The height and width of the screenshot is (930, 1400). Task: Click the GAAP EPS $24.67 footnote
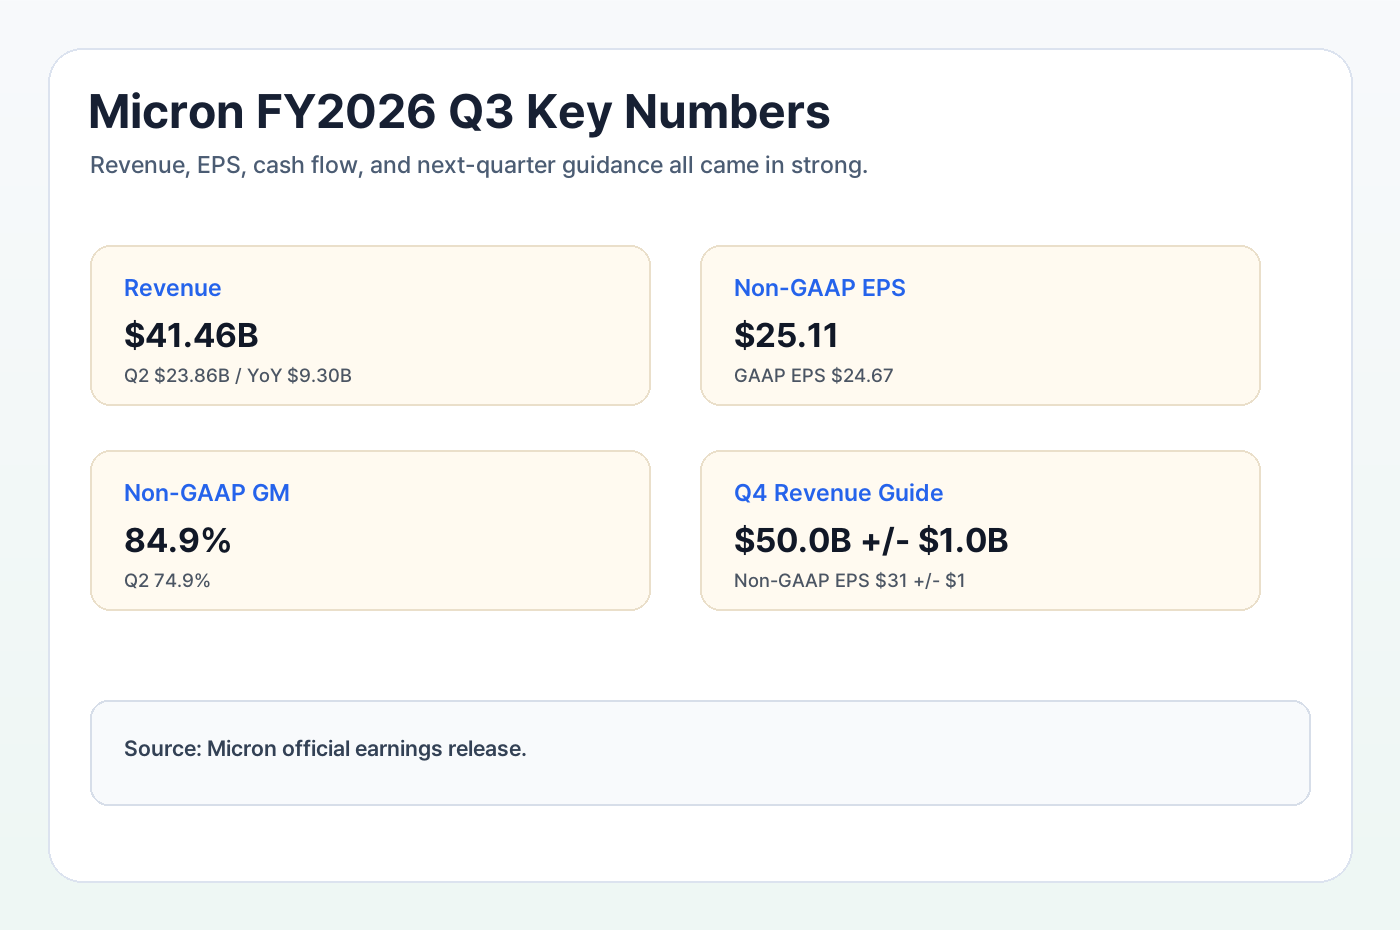point(813,376)
